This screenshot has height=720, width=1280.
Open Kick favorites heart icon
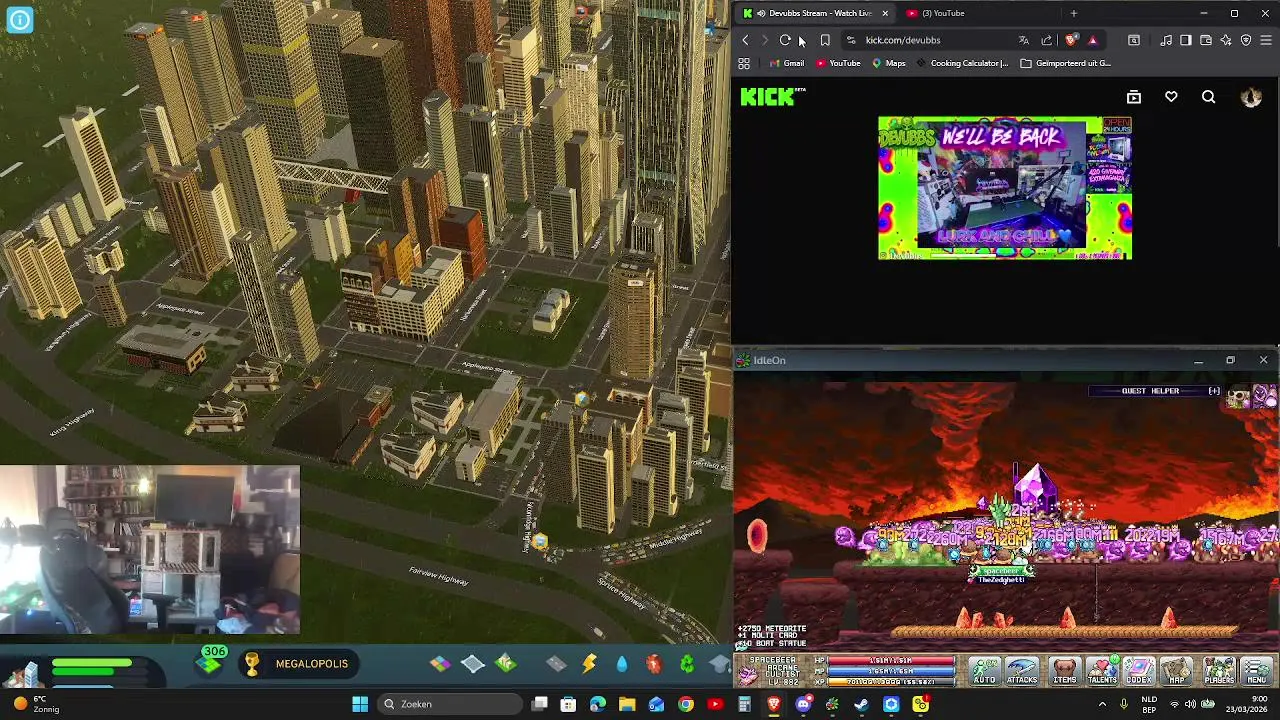(1171, 97)
